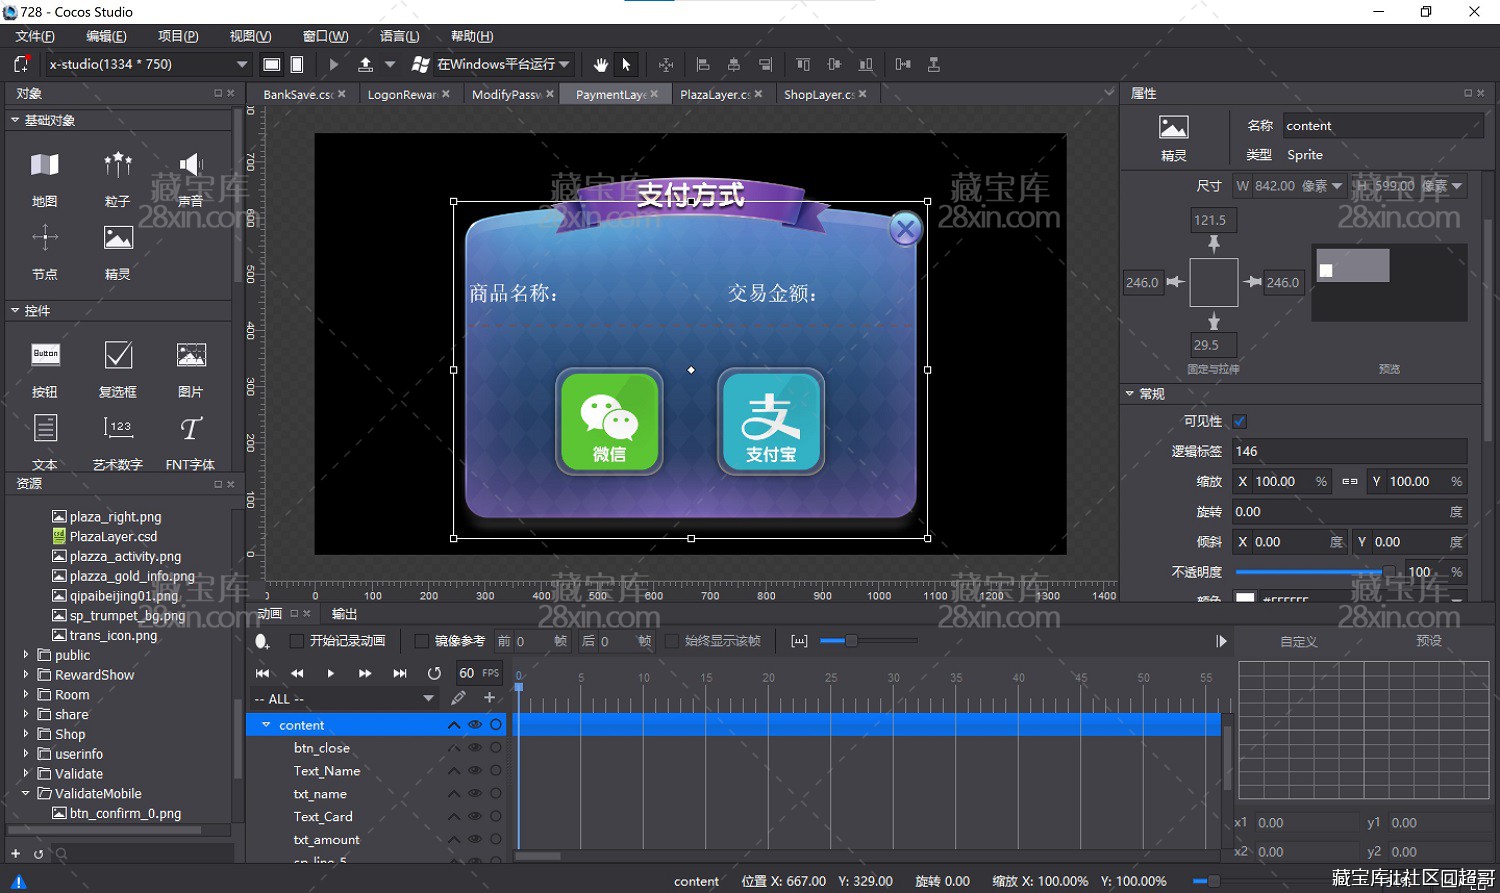Pick the Image (图片) widget
The image size is (1500, 893).
pos(190,369)
